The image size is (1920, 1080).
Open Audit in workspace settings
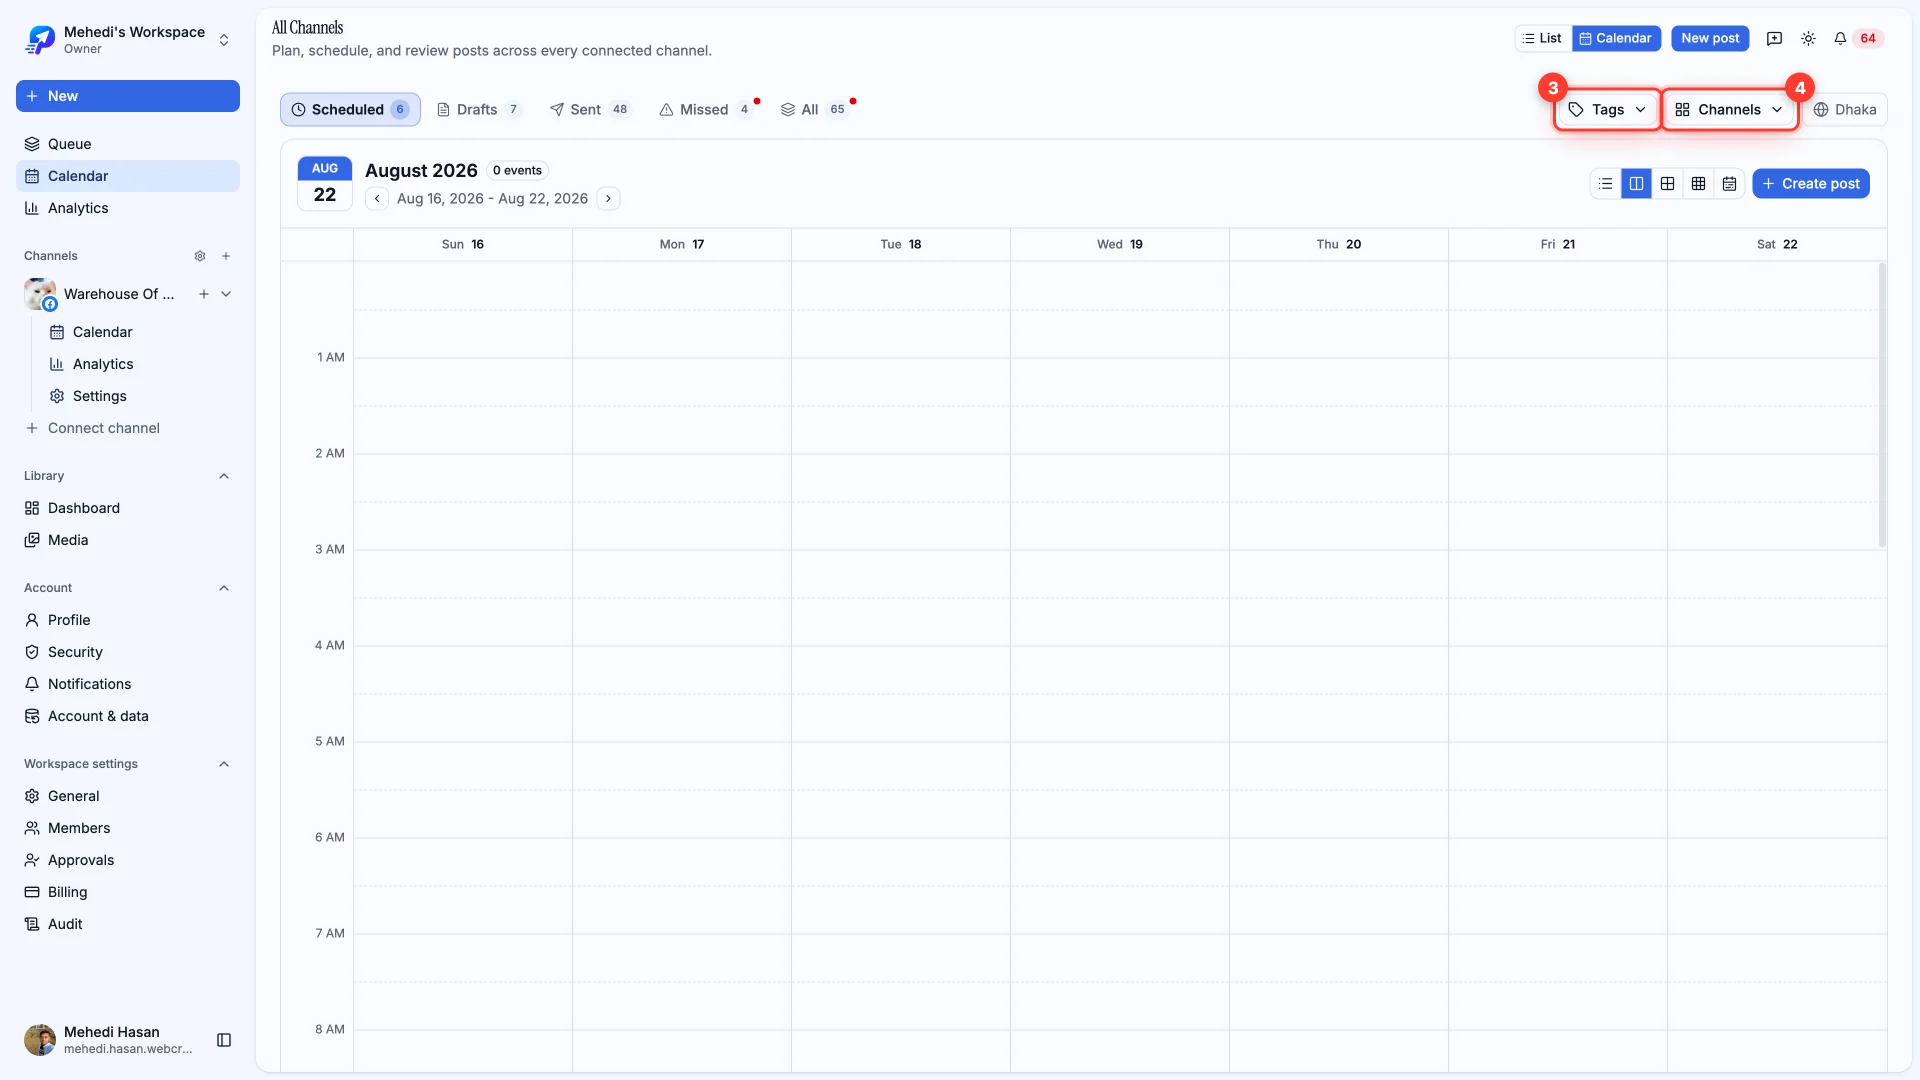(128, 924)
